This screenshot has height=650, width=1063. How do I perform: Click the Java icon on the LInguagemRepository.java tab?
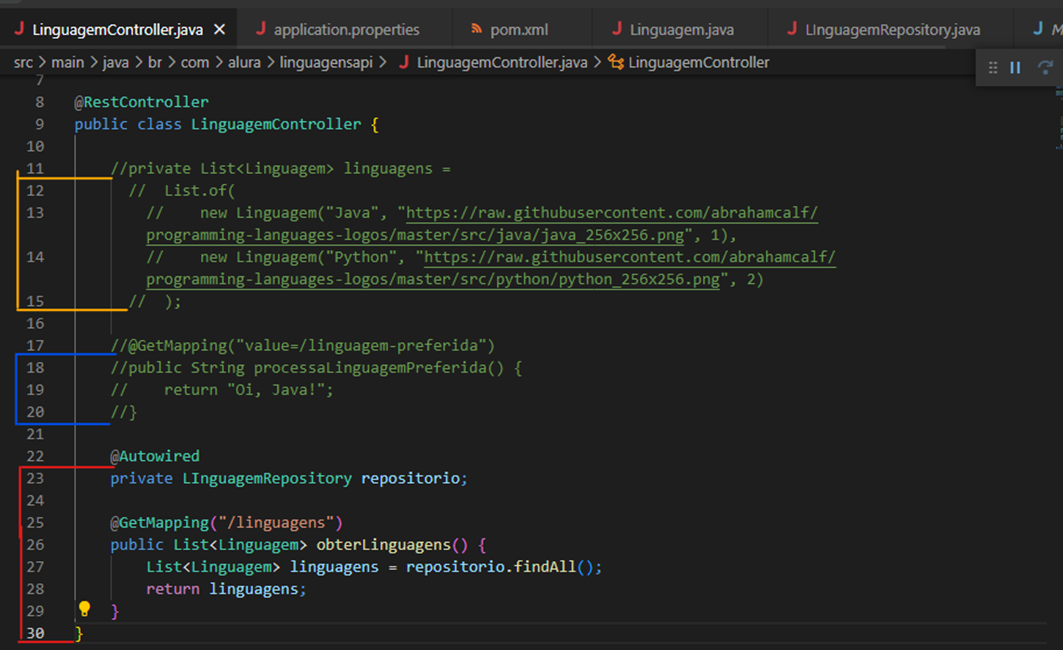[x=792, y=29]
